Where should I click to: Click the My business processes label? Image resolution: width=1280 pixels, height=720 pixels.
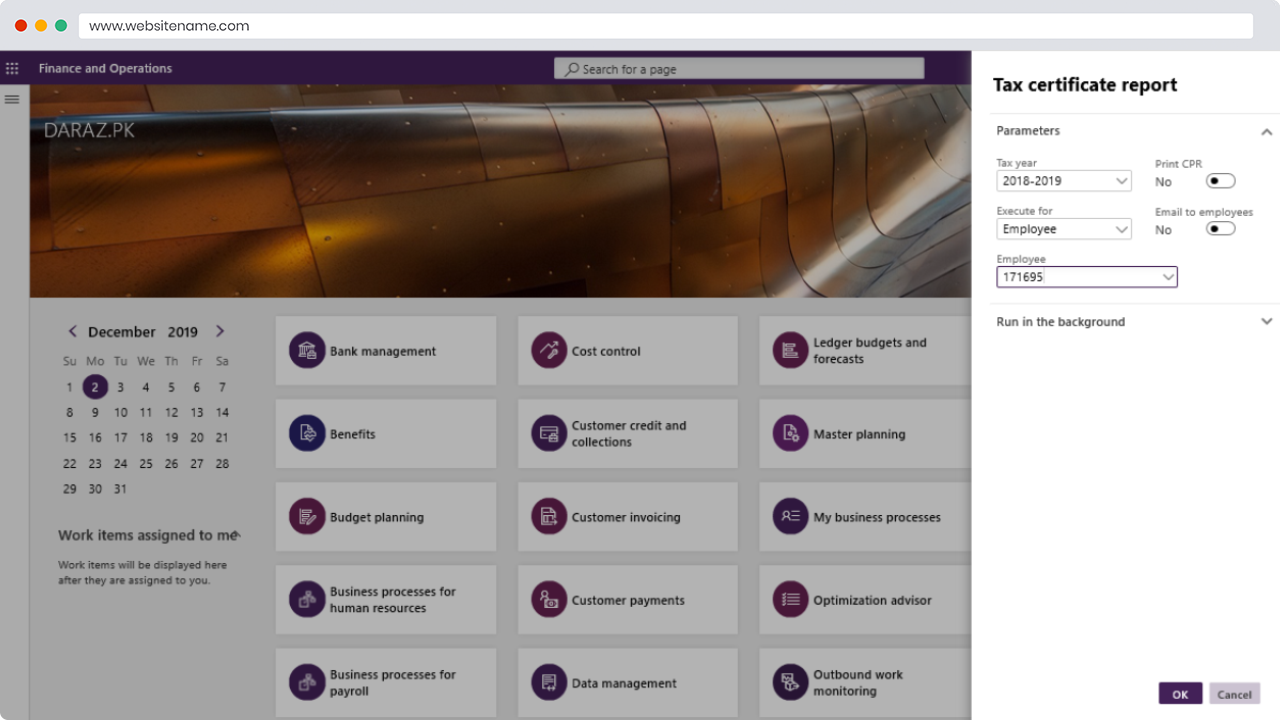[x=877, y=517]
